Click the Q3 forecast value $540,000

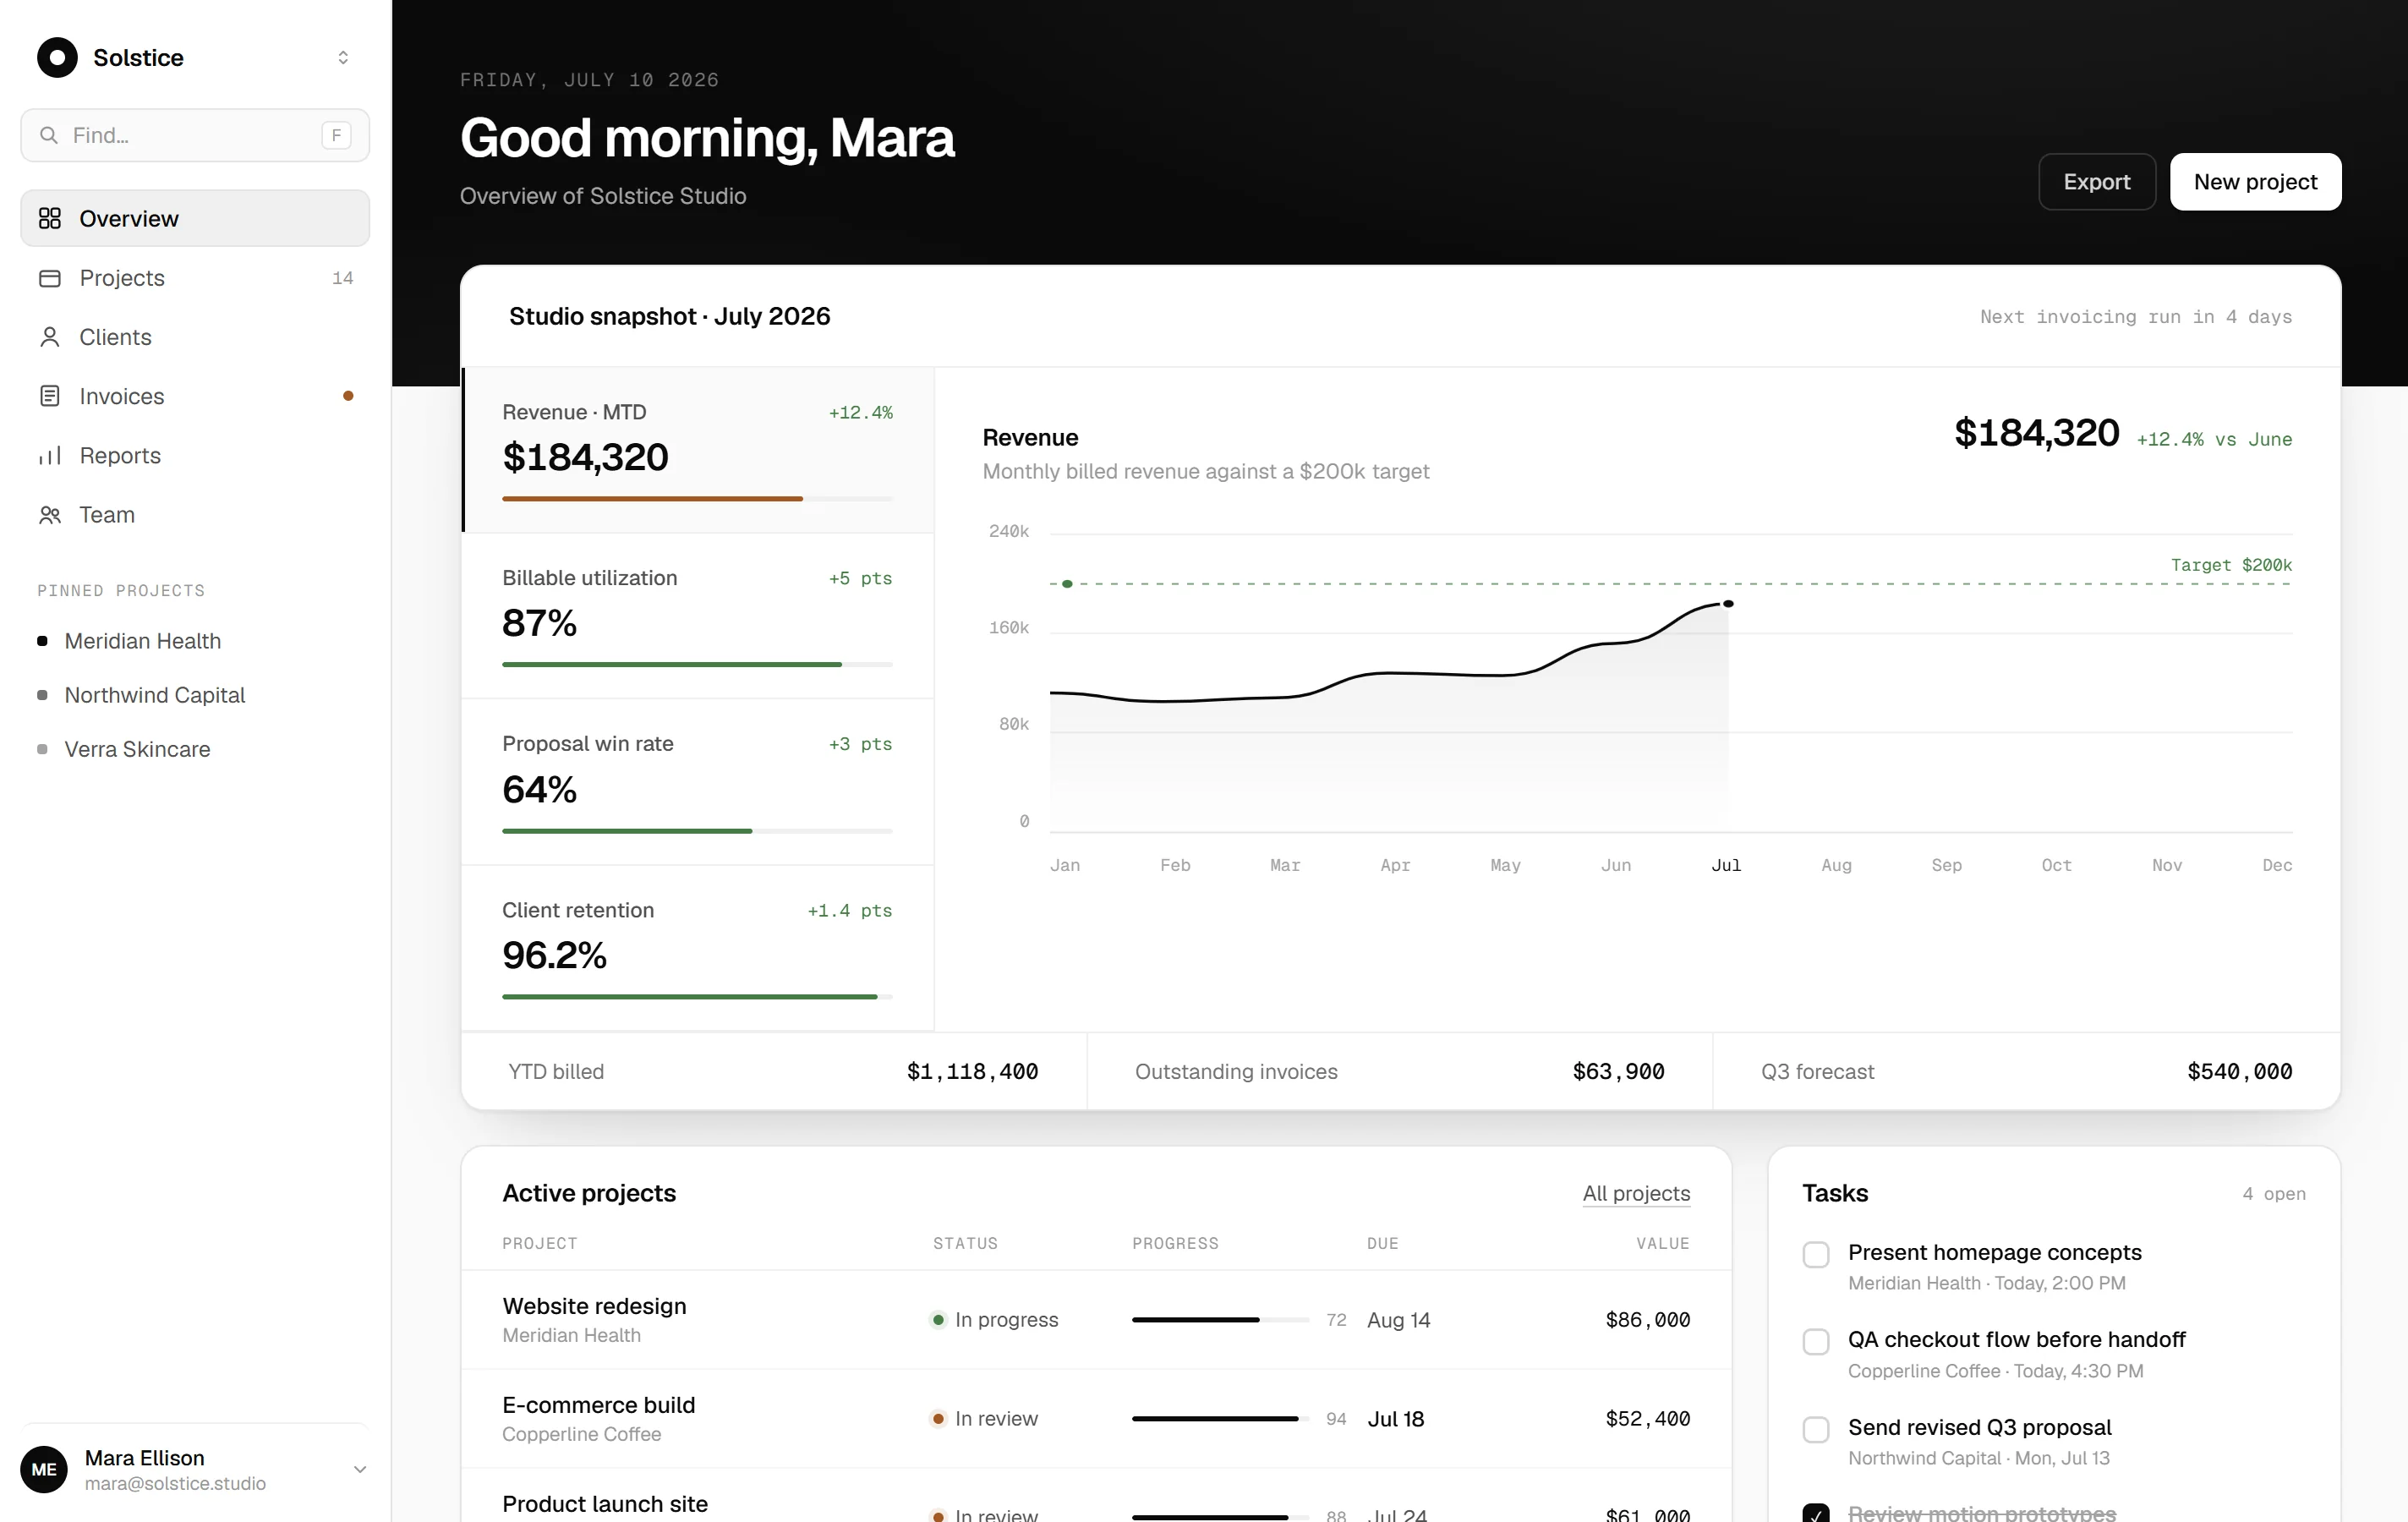click(2239, 1072)
